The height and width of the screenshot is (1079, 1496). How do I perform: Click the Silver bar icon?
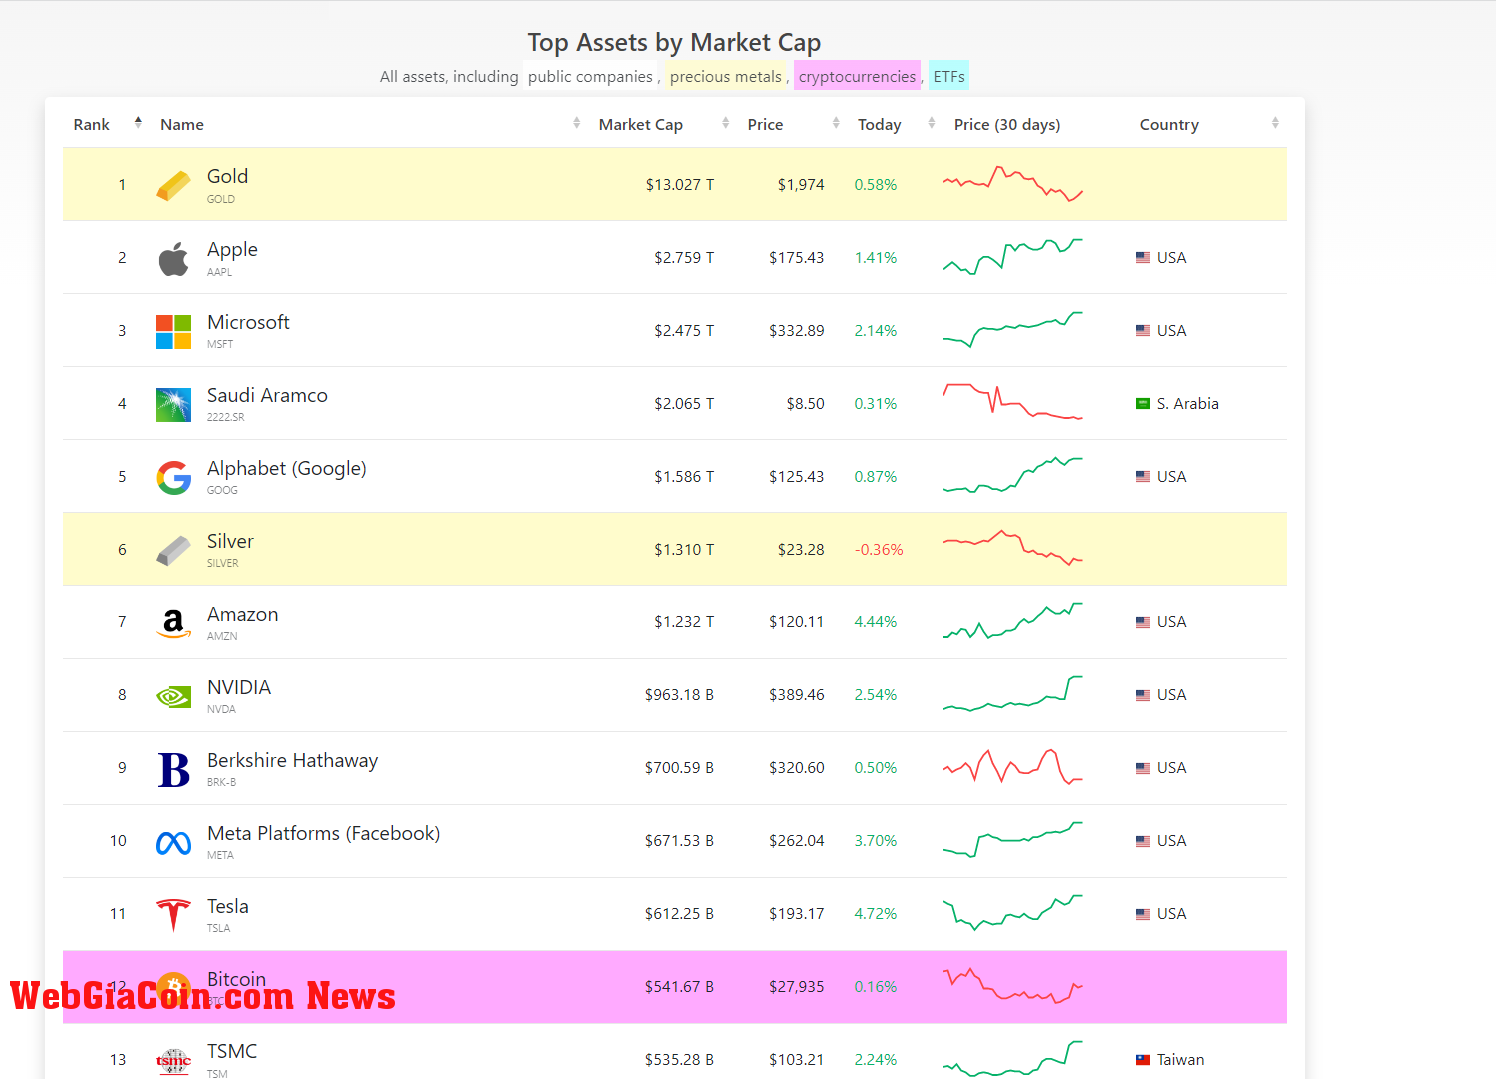[x=174, y=551]
